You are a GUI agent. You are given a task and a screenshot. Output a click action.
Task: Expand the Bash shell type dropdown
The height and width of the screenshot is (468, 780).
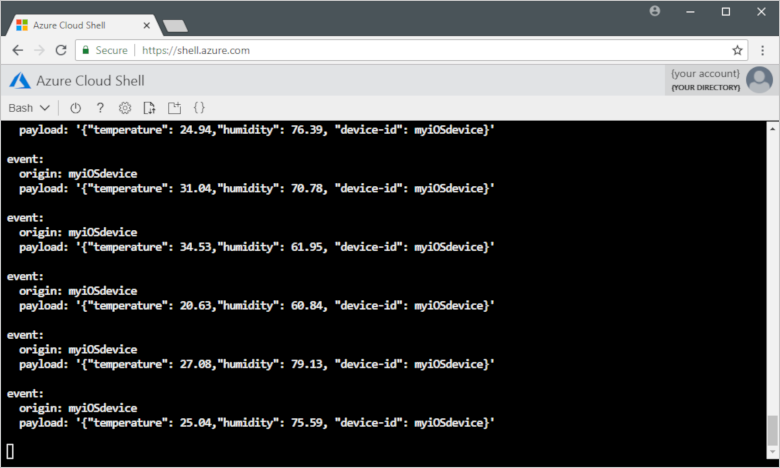29,108
